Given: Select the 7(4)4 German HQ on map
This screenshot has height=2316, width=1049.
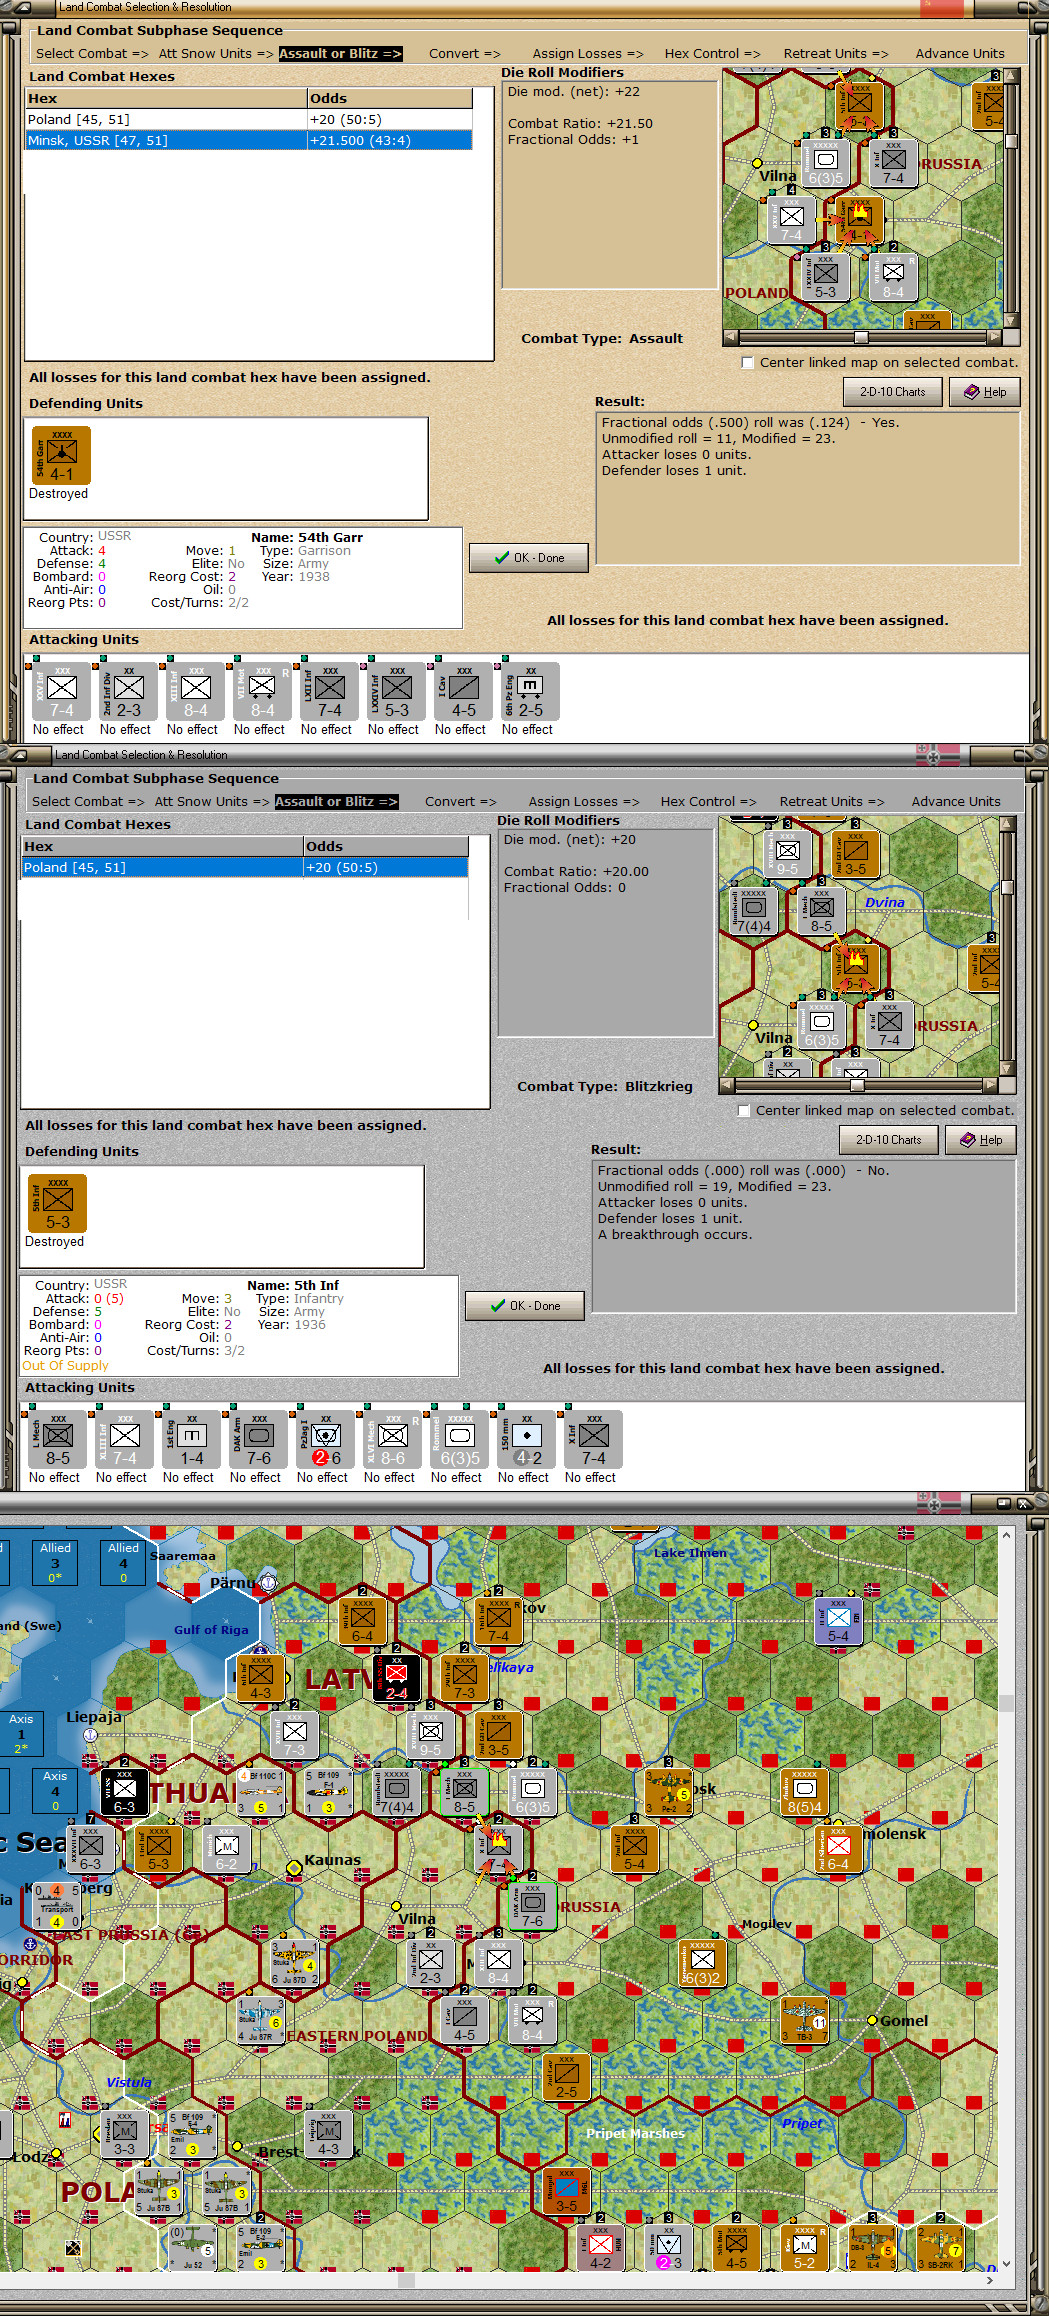Looking at the screenshot, I should pos(396,1793).
